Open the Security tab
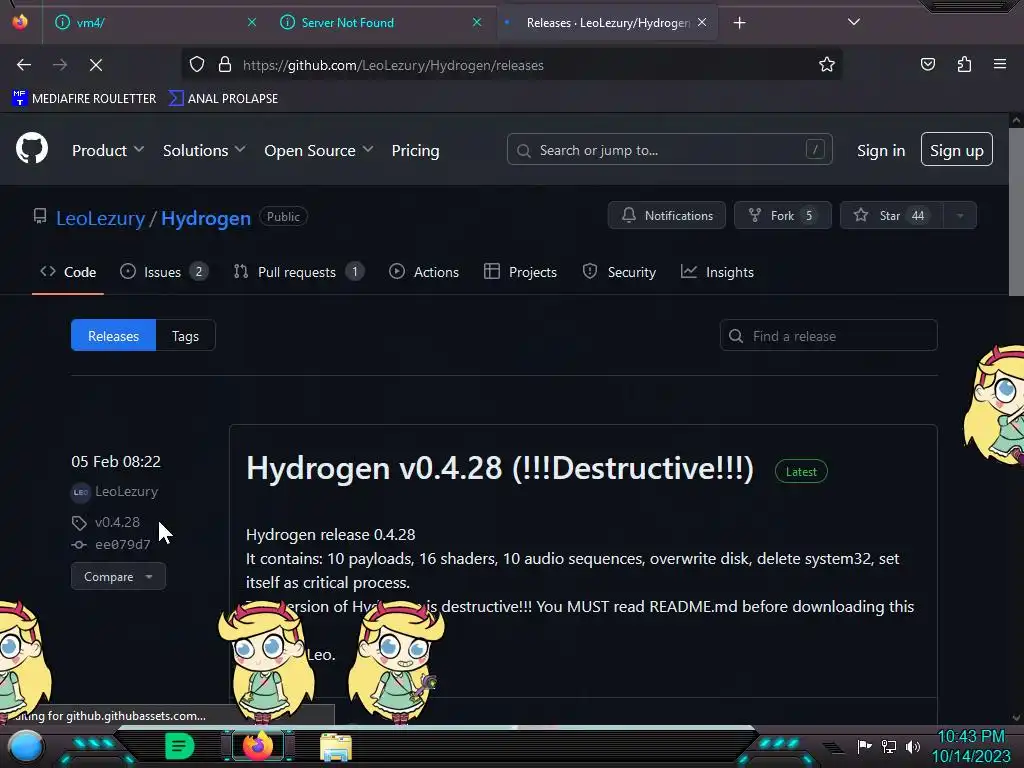 coord(619,272)
